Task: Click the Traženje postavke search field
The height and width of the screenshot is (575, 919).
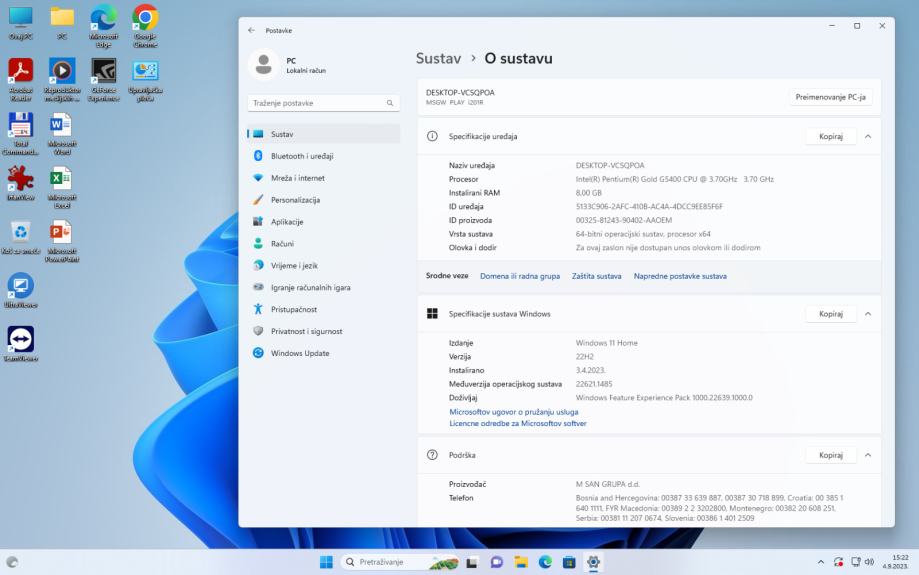Action: pyautogui.click(x=316, y=103)
